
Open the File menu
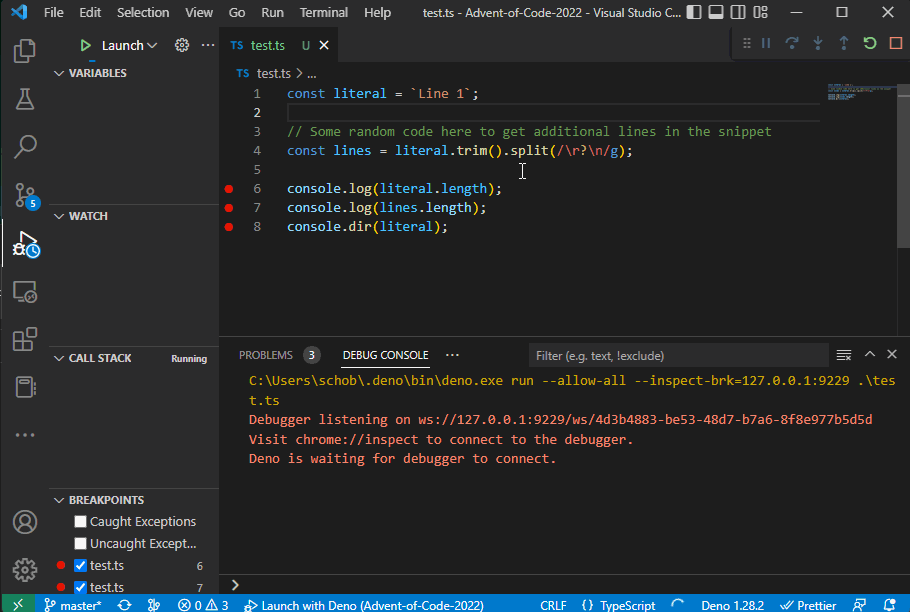tap(53, 12)
